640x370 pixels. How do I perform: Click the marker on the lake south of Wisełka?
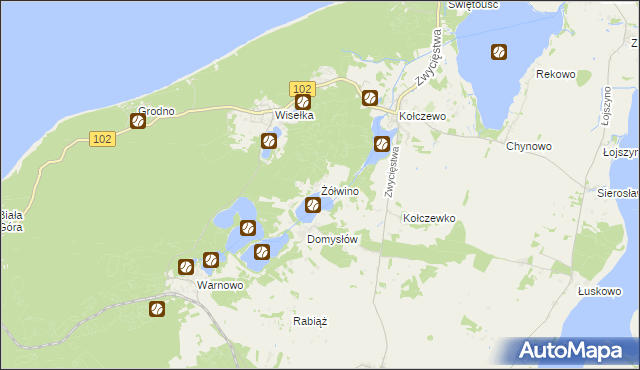click(269, 141)
